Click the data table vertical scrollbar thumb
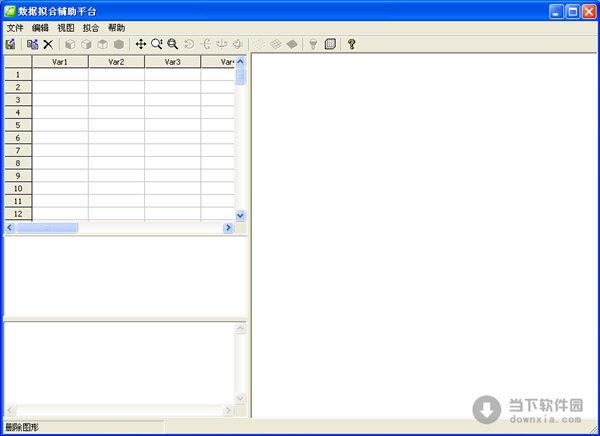This screenshot has height=436, width=600. [x=240, y=77]
